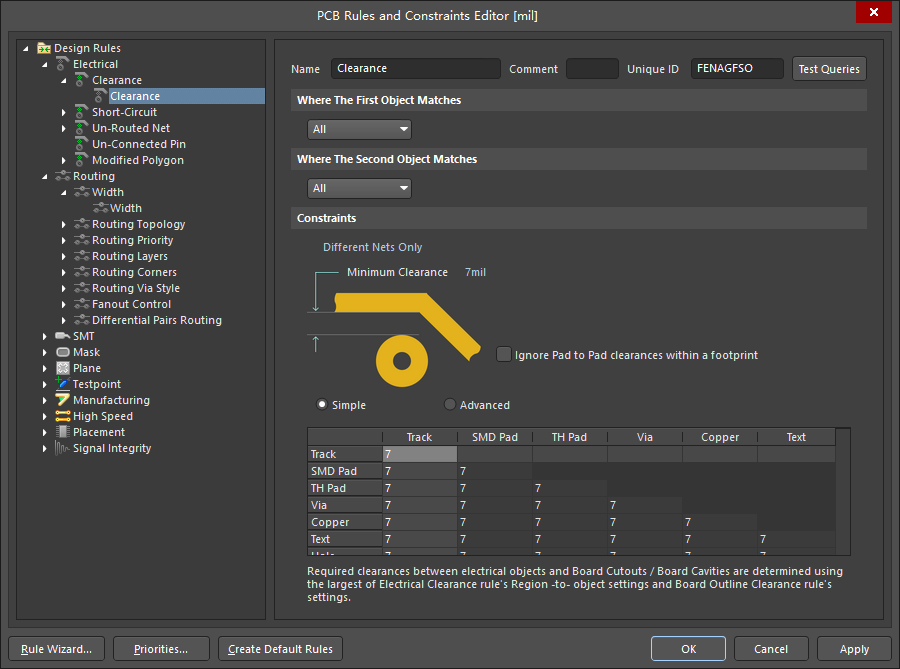
Task: Click the Routing category icon
Action: click(63, 176)
